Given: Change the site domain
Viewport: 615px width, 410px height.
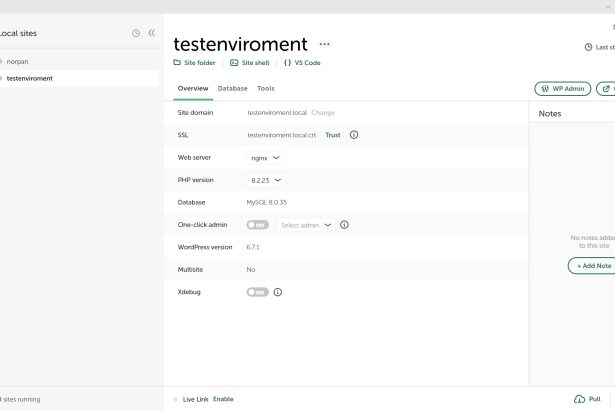Looking at the screenshot, I should click(x=323, y=113).
